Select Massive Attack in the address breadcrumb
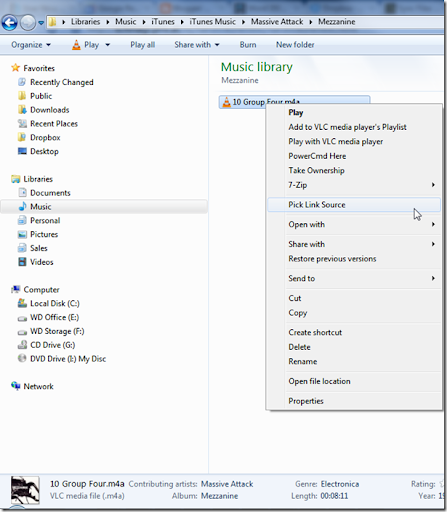Viewport: 447px width, 512px height. point(277,22)
